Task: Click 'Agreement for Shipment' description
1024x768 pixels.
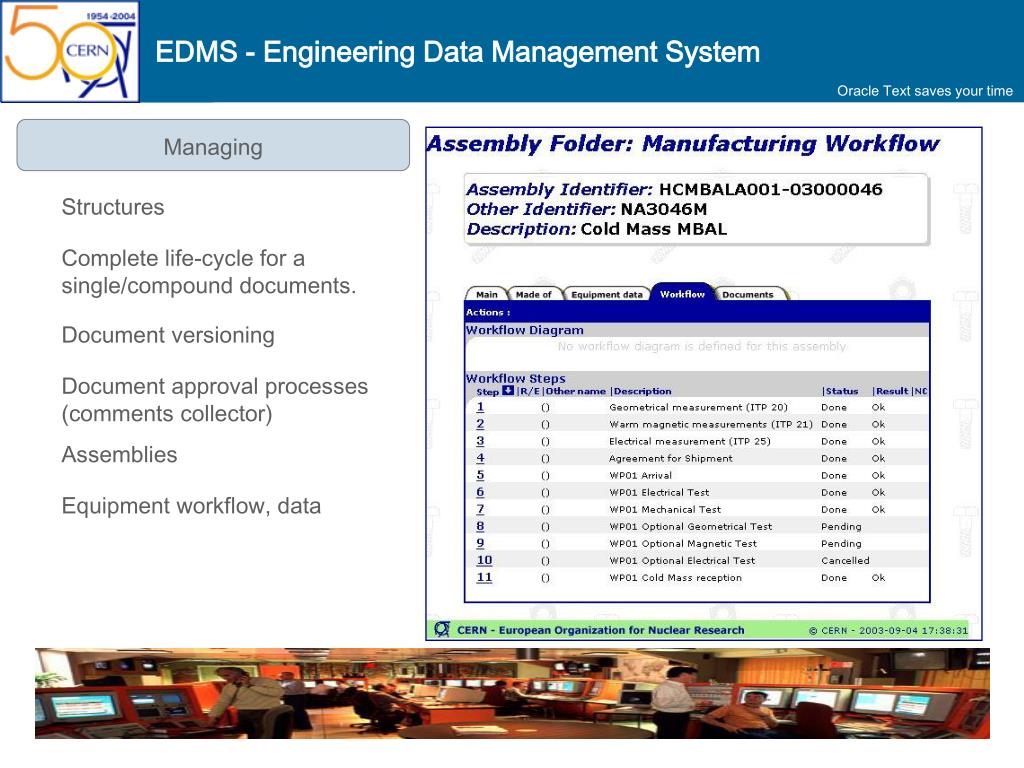Action: (x=671, y=458)
